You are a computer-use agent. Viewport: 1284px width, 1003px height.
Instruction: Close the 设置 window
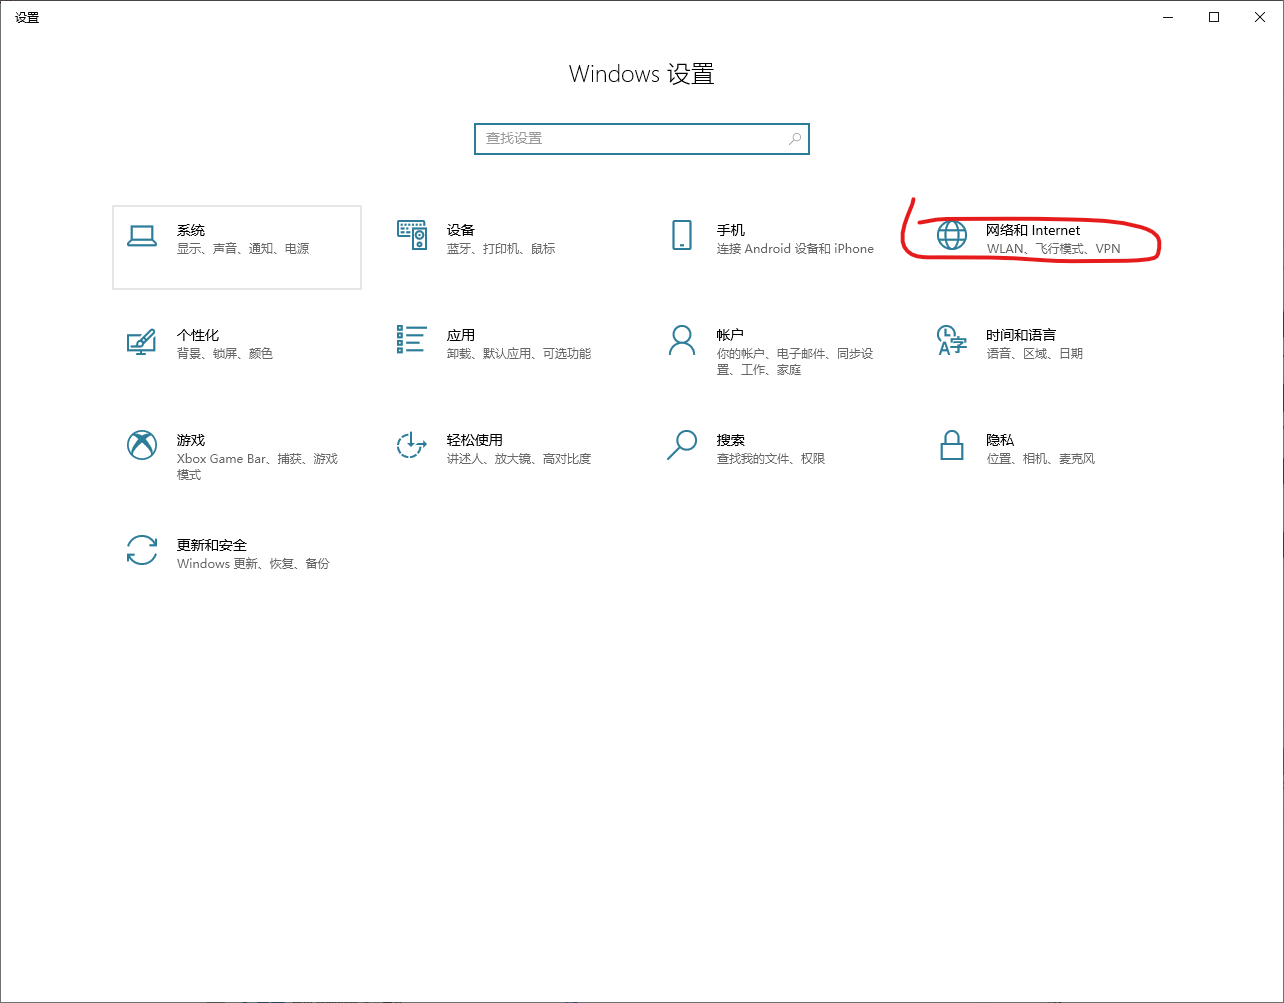[1260, 17]
